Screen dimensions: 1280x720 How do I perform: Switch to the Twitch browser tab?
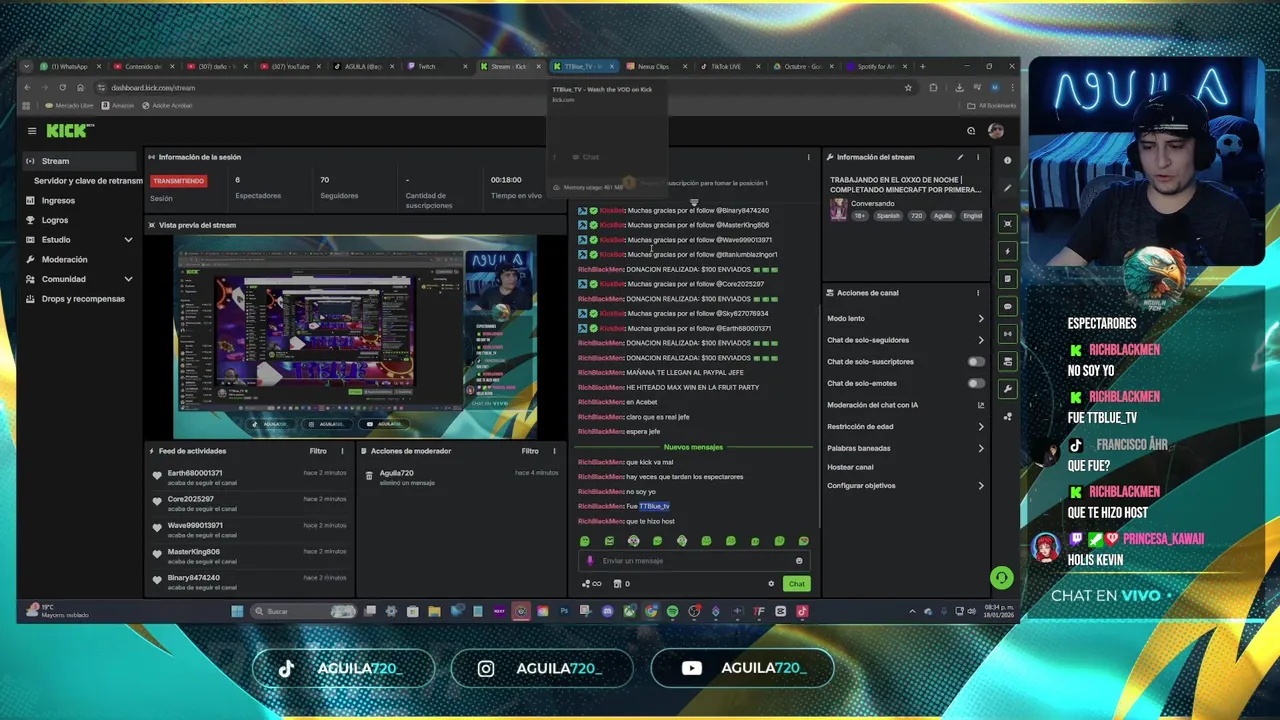[x=436, y=67]
